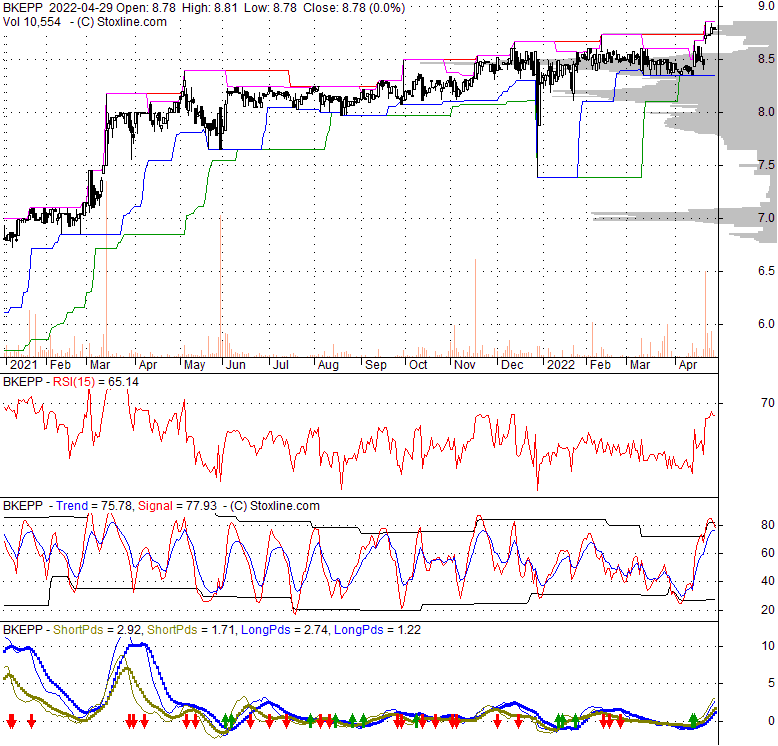778x746 pixels.
Task: Click the 'RSI(15)' indicator label
Action: 73,382
